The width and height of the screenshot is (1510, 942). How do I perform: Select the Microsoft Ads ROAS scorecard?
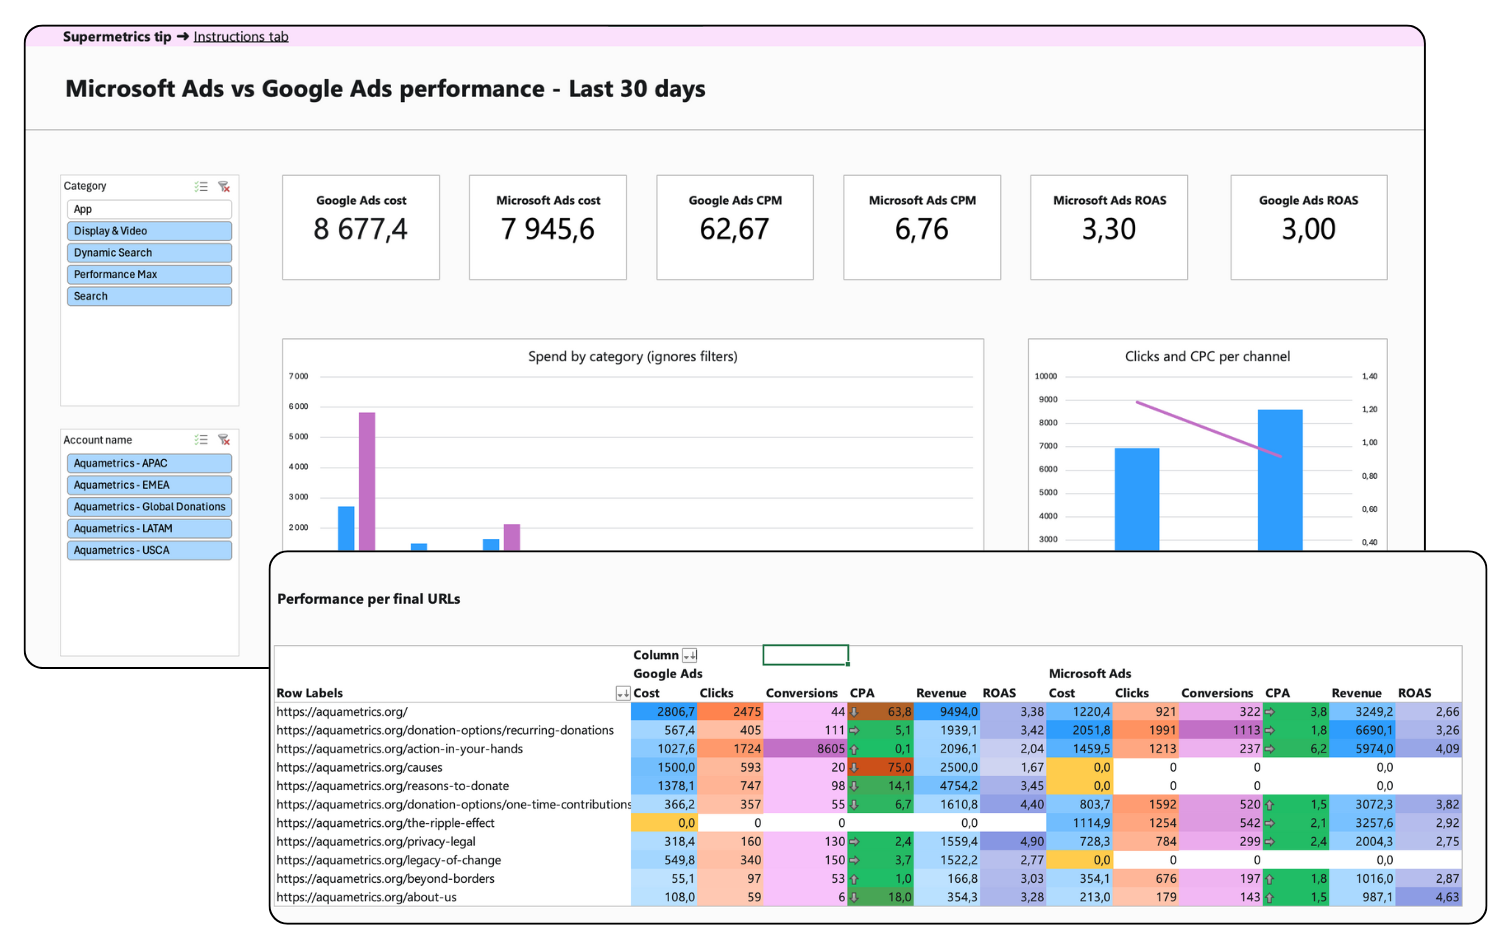[1108, 227]
